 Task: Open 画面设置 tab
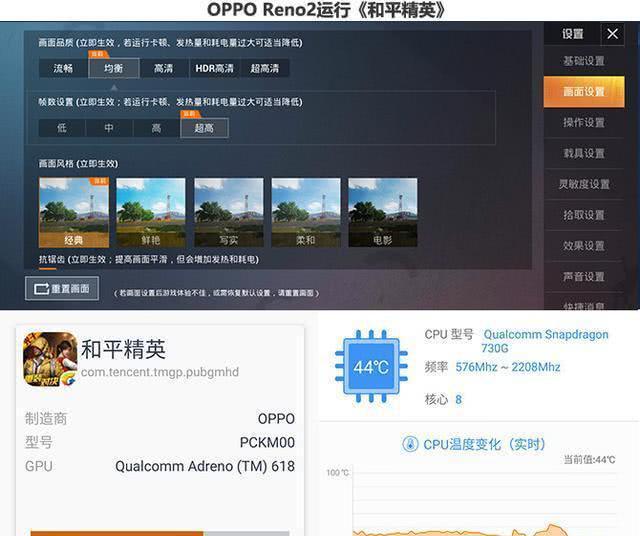[x=584, y=92]
